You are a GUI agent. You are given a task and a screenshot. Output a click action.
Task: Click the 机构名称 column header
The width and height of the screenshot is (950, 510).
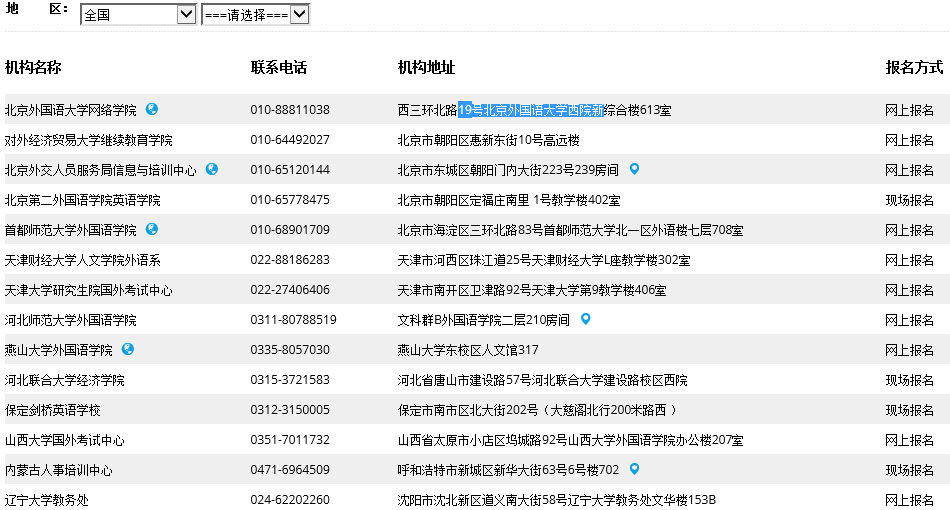(33, 68)
